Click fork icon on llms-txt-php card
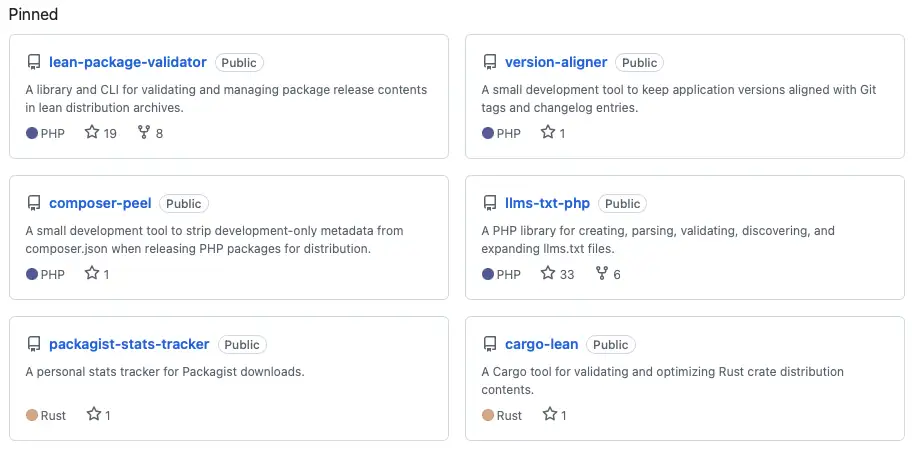914x450 pixels. coord(602,273)
